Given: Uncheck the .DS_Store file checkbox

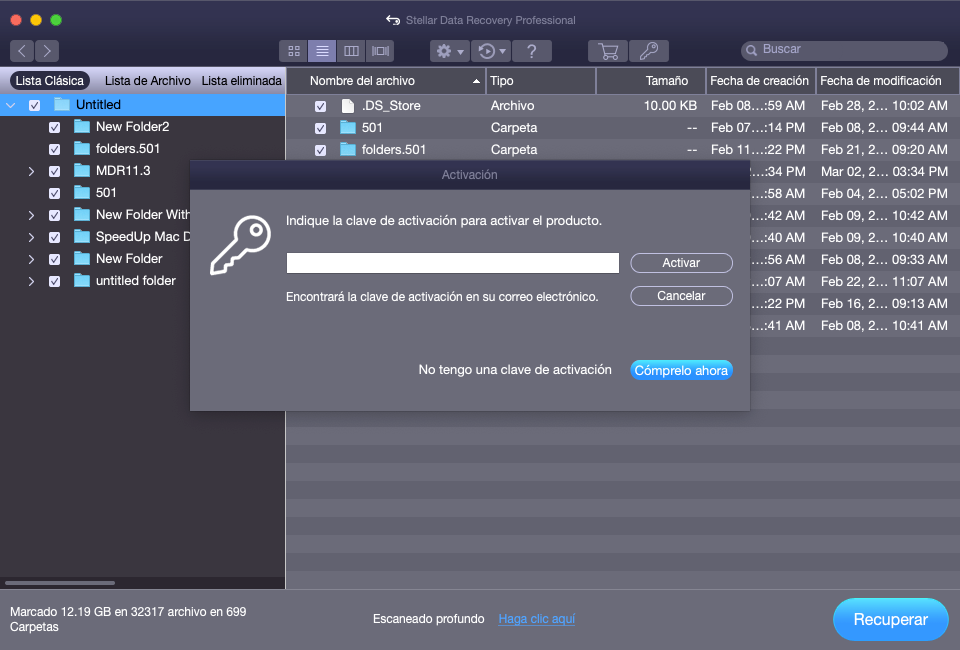Looking at the screenshot, I should tap(320, 106).
